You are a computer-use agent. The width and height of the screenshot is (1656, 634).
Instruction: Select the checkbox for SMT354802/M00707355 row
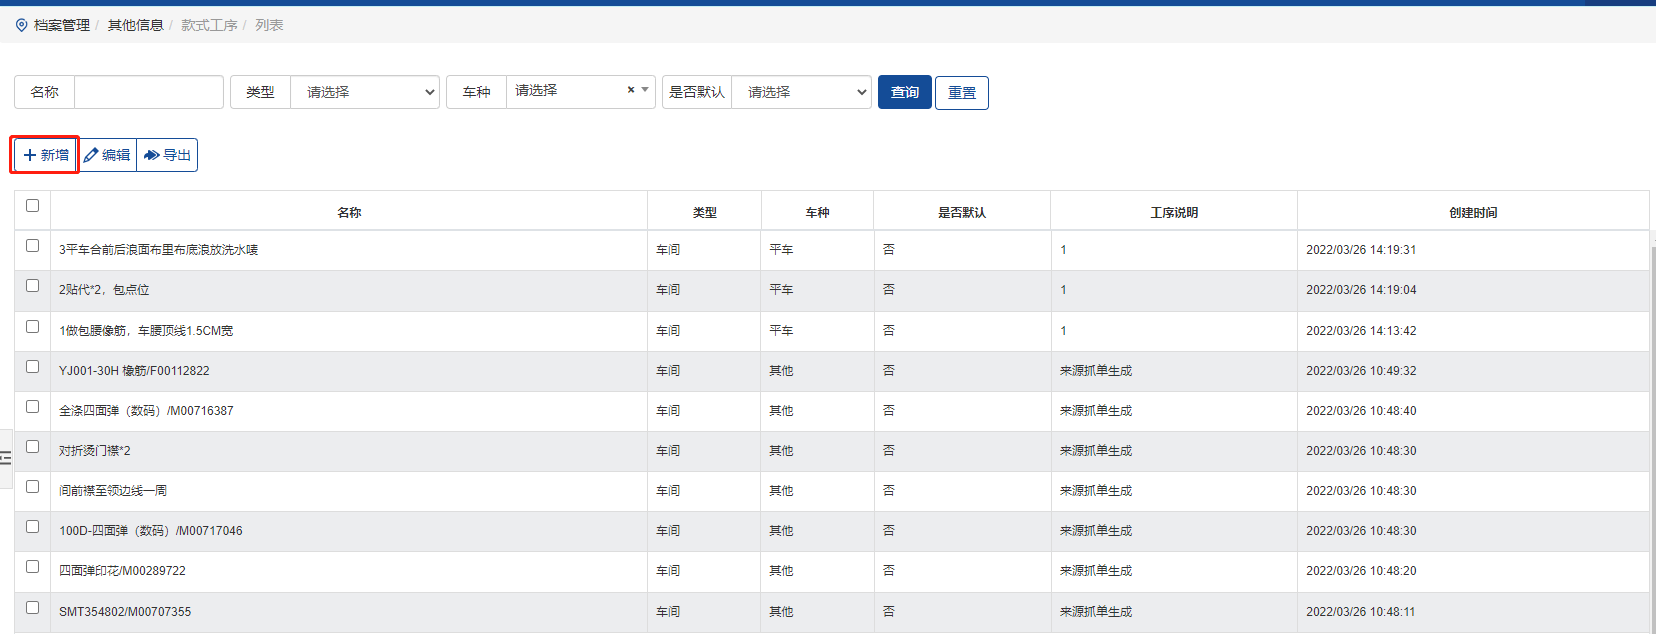(32, 608)
